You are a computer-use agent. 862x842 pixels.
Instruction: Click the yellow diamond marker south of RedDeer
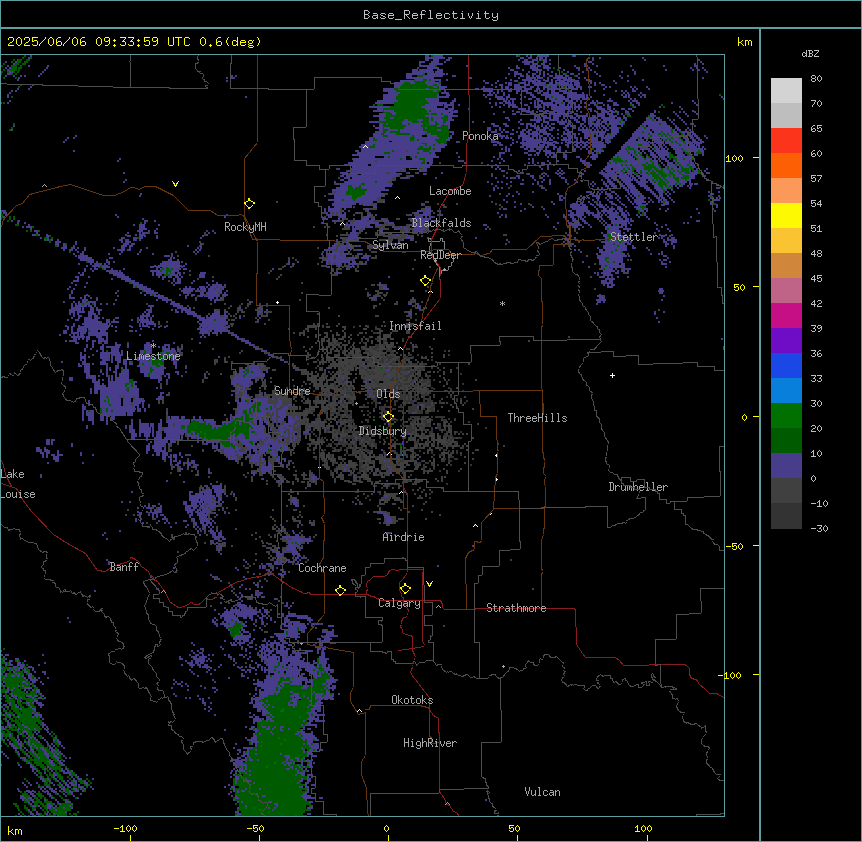coord(426,281)
